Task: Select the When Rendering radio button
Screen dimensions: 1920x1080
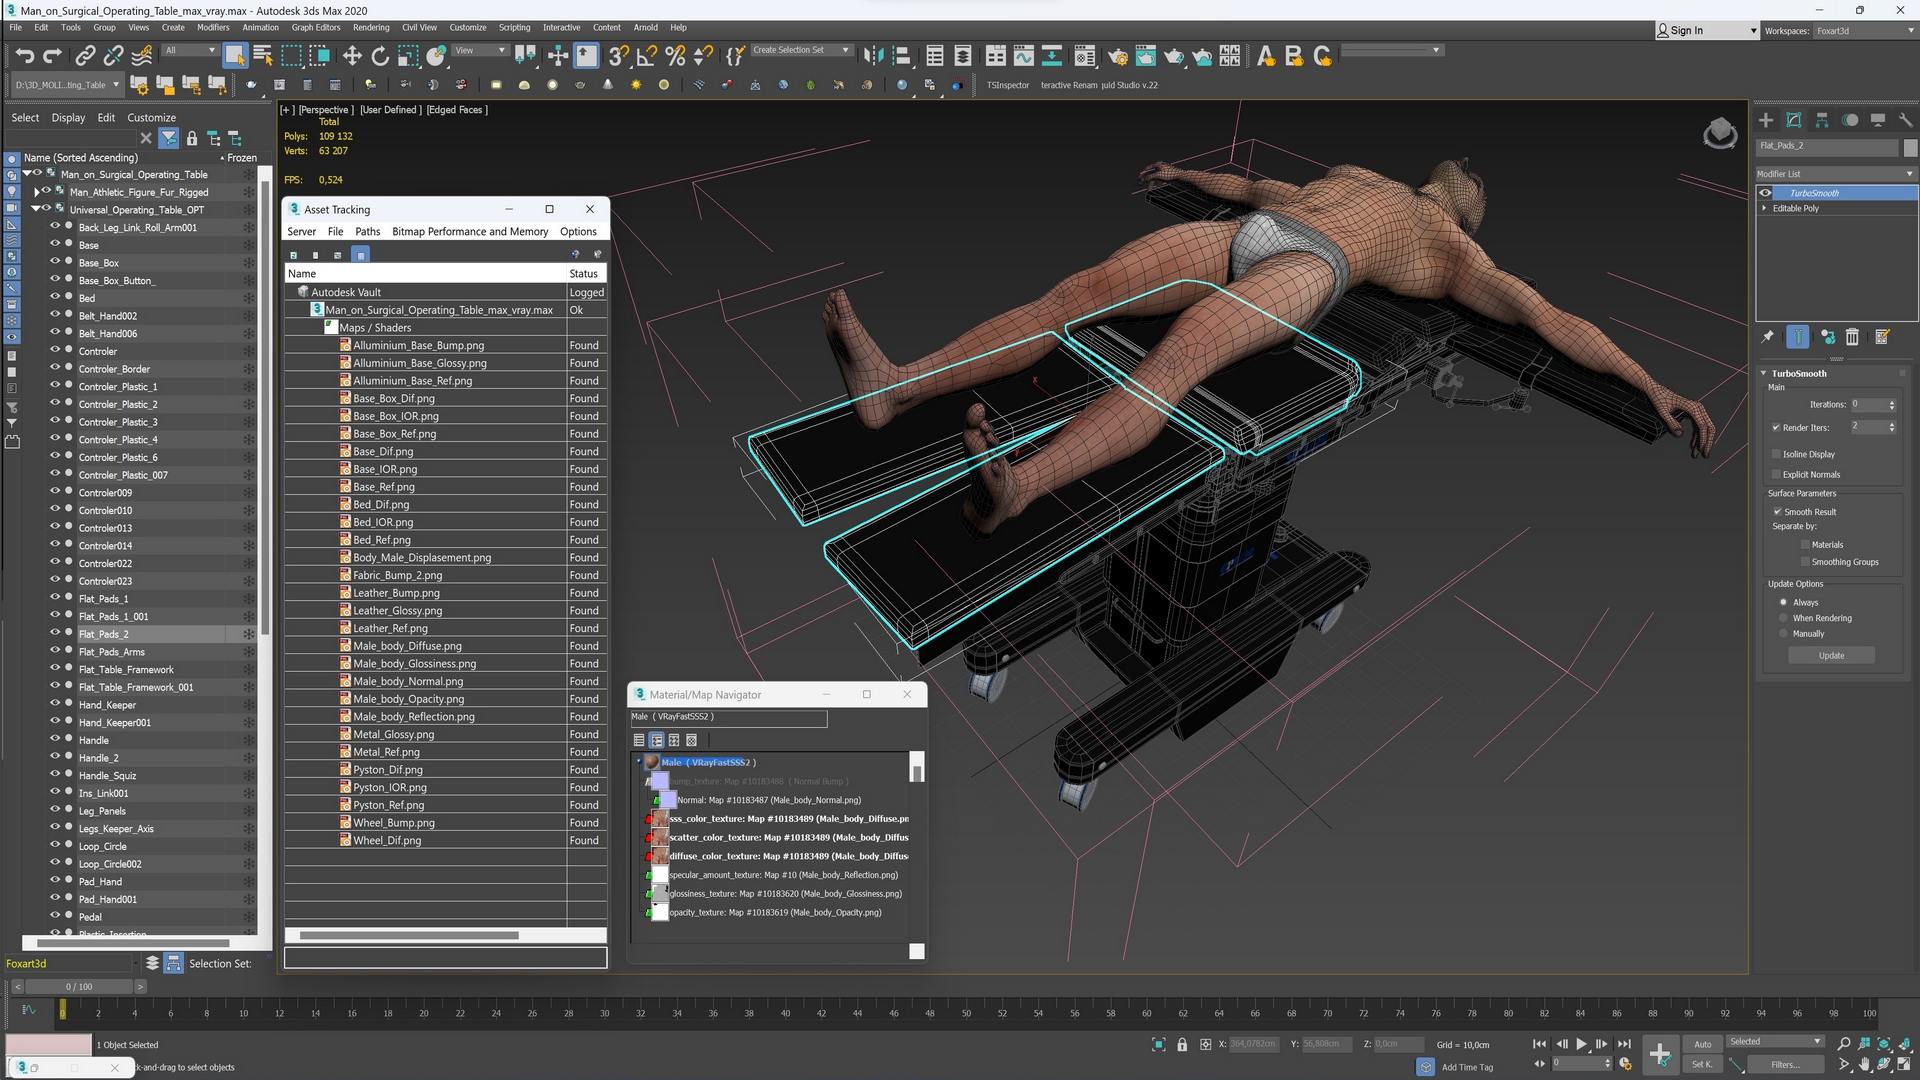Action: pos(1783,618)
